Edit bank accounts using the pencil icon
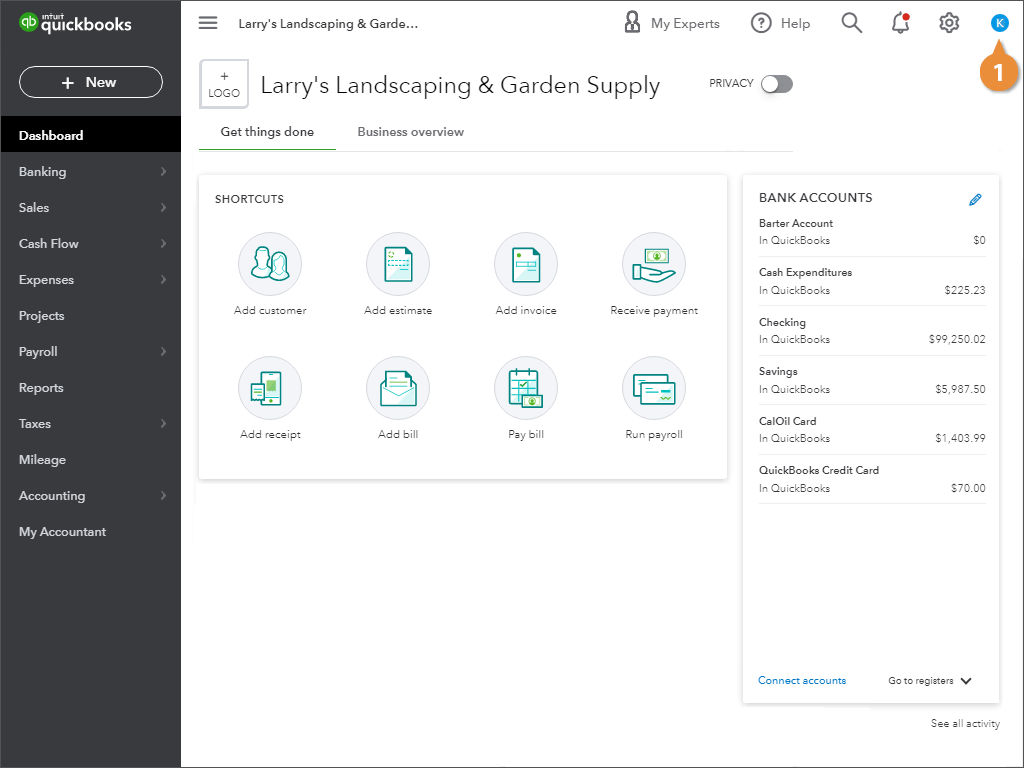1024x768 pixels. coord(976,199)
